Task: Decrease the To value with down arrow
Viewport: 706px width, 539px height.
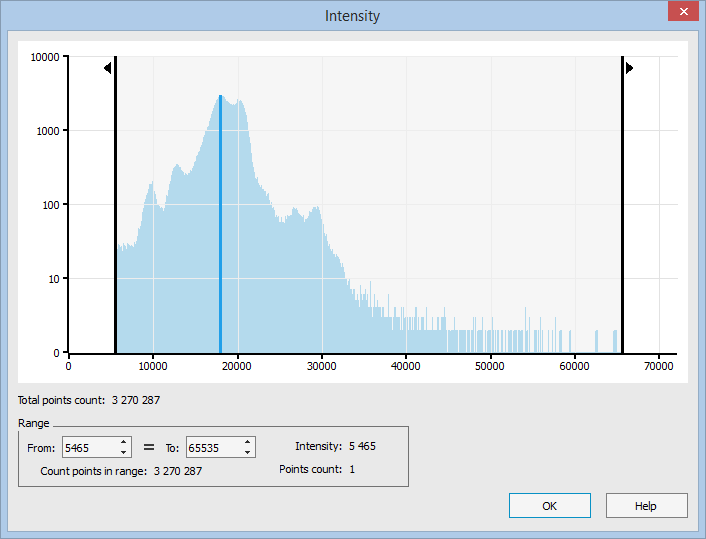Action: (248, 452)
